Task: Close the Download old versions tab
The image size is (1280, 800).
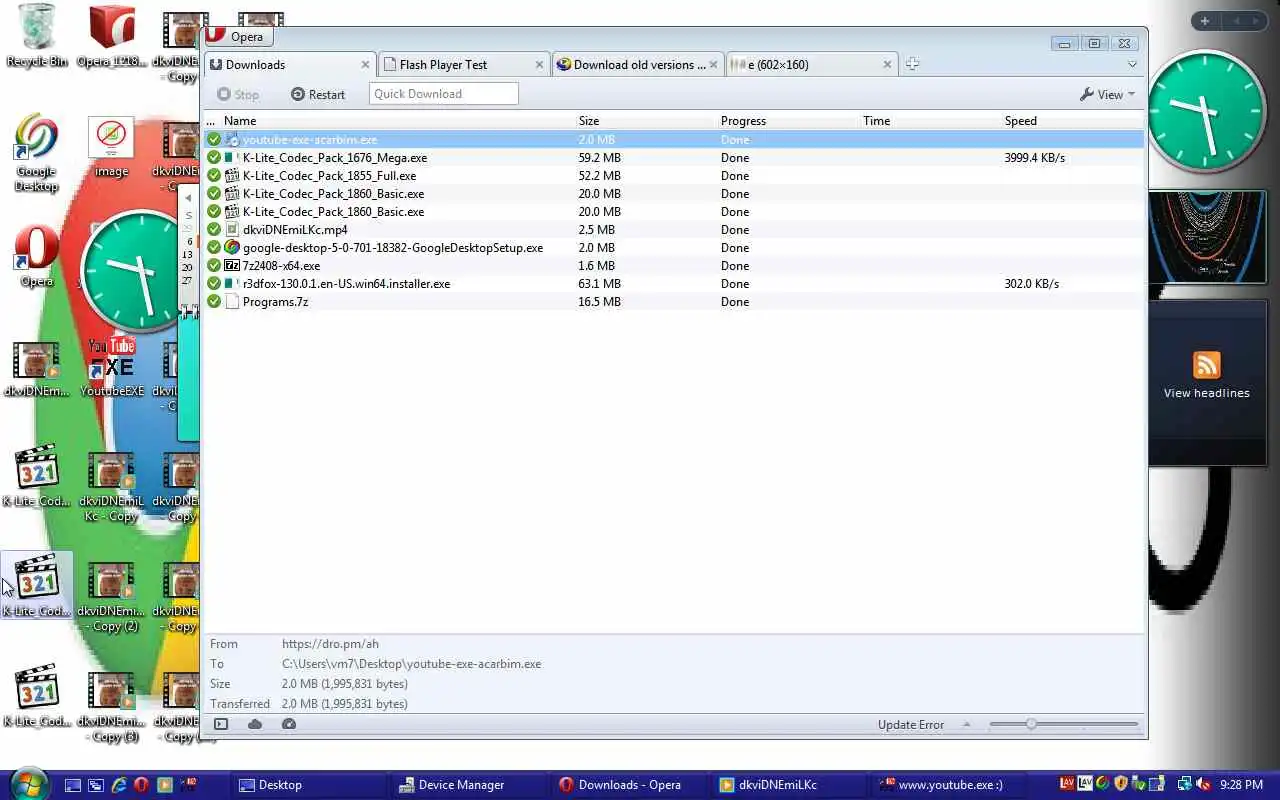Action: 713,65
